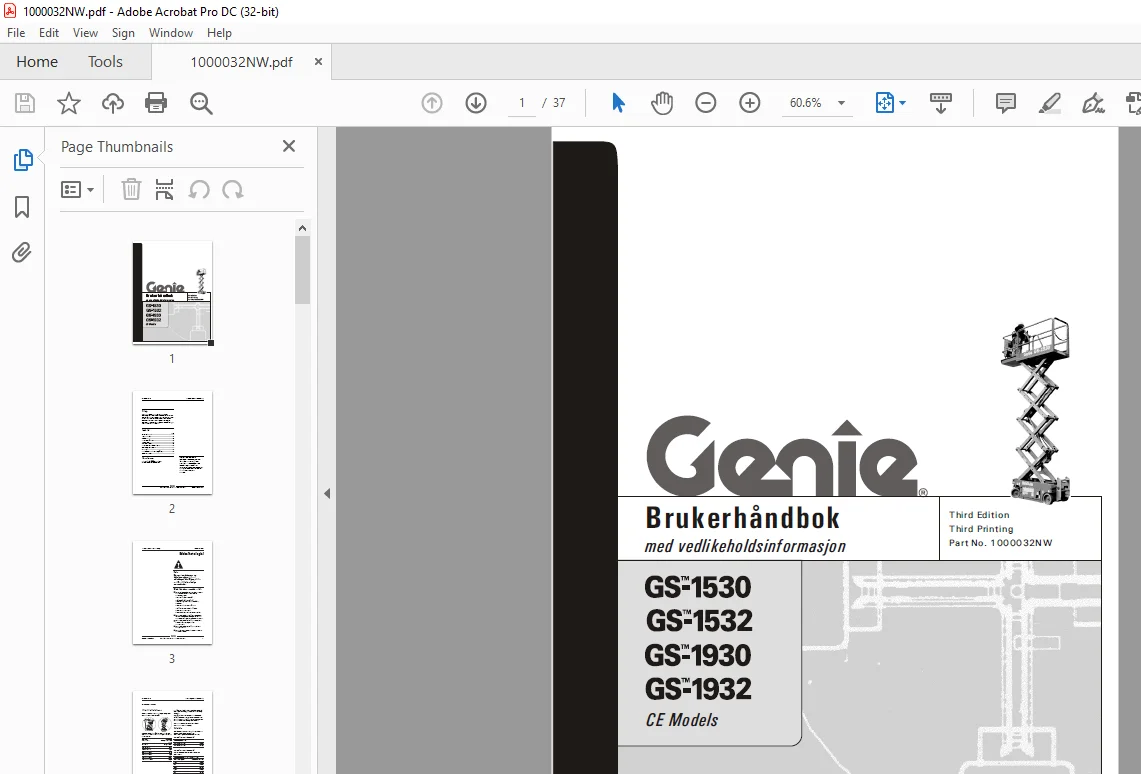
Task: Switch to the Tools tab
Action: (106, 62)
